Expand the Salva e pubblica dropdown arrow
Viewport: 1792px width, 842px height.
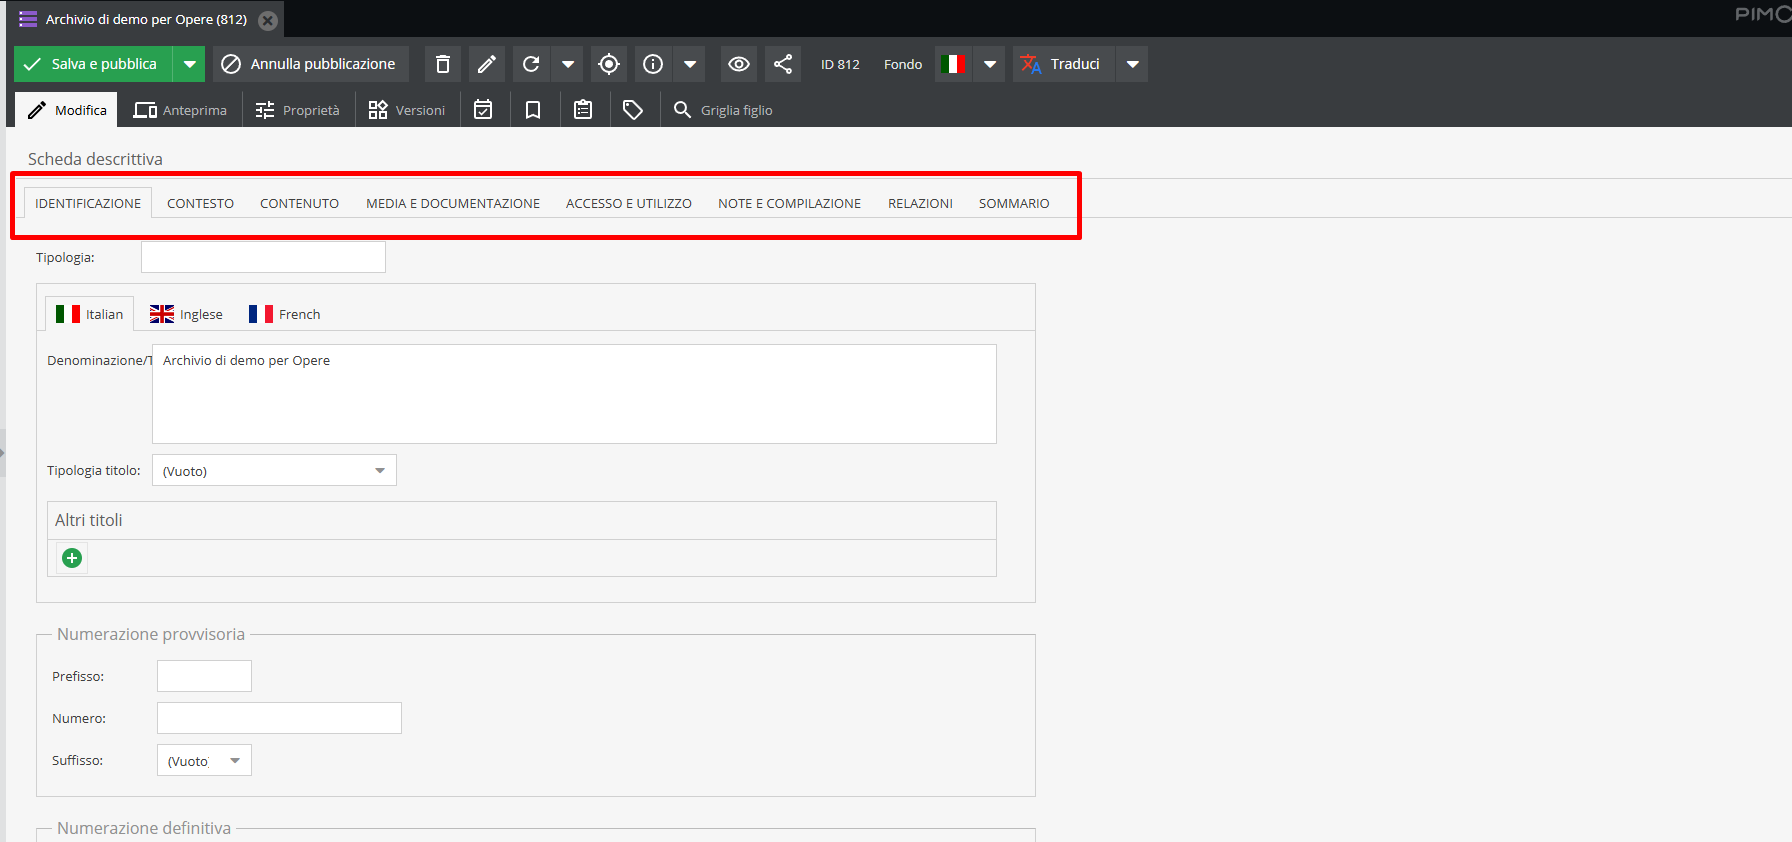[189, 64]
